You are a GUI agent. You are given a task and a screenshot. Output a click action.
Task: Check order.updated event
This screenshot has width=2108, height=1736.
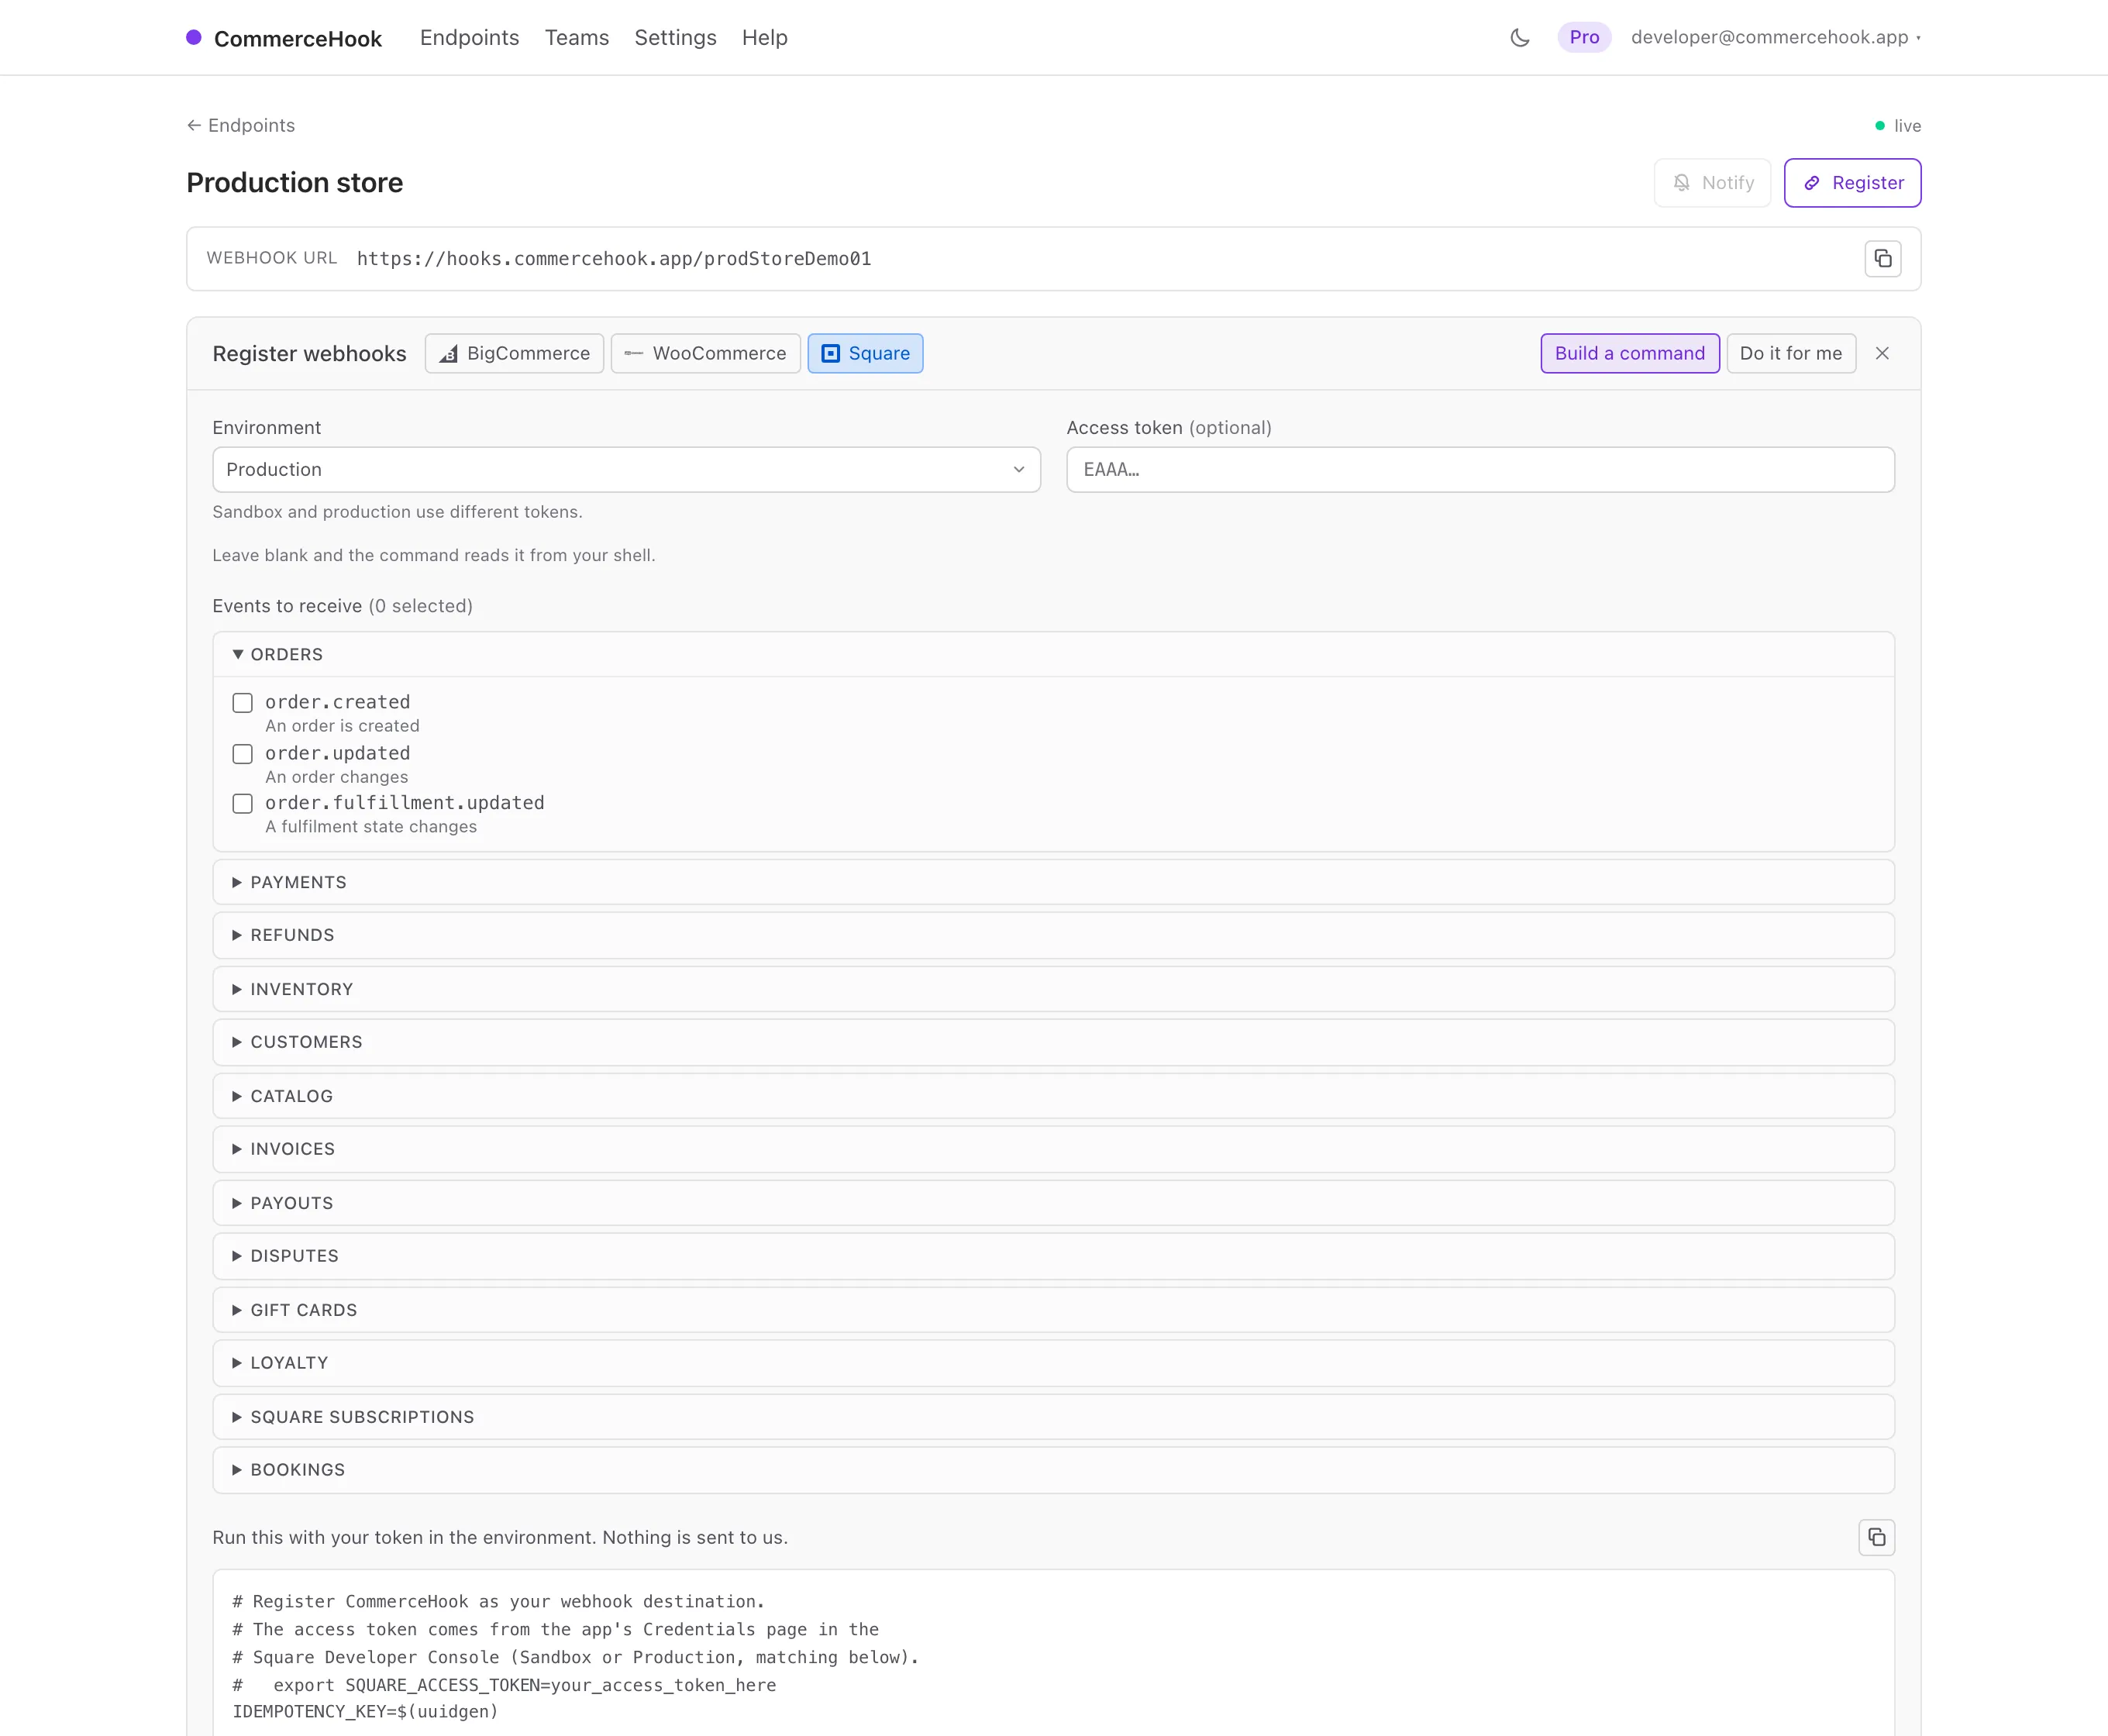pos(242,754)
